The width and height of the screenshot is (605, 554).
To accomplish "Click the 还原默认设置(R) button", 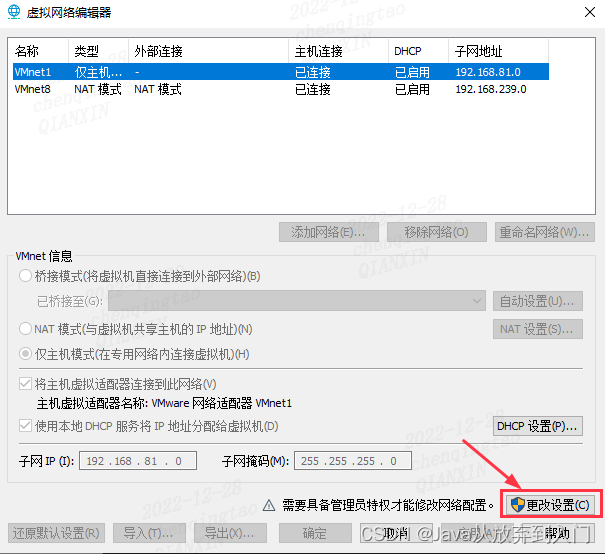I will click(x=56, y=533).
